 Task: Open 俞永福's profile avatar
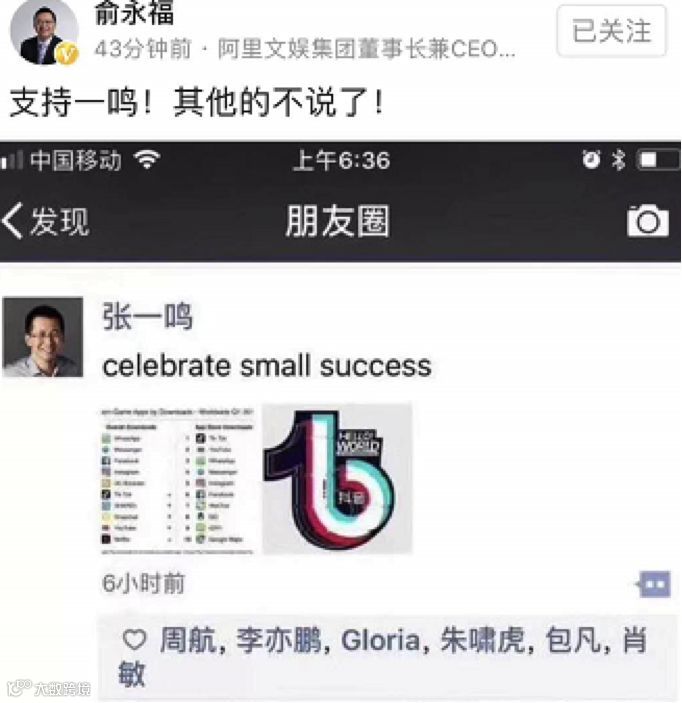[x=43, y=32]
